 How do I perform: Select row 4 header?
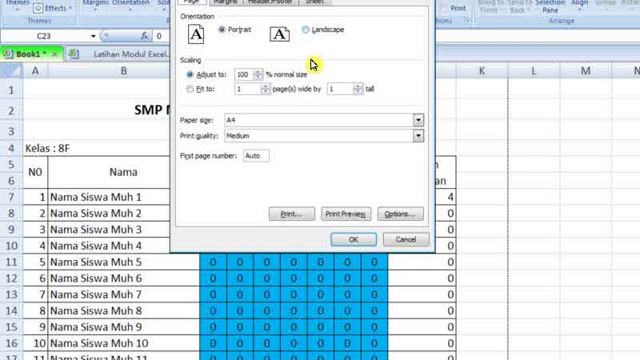pos(11,148)
